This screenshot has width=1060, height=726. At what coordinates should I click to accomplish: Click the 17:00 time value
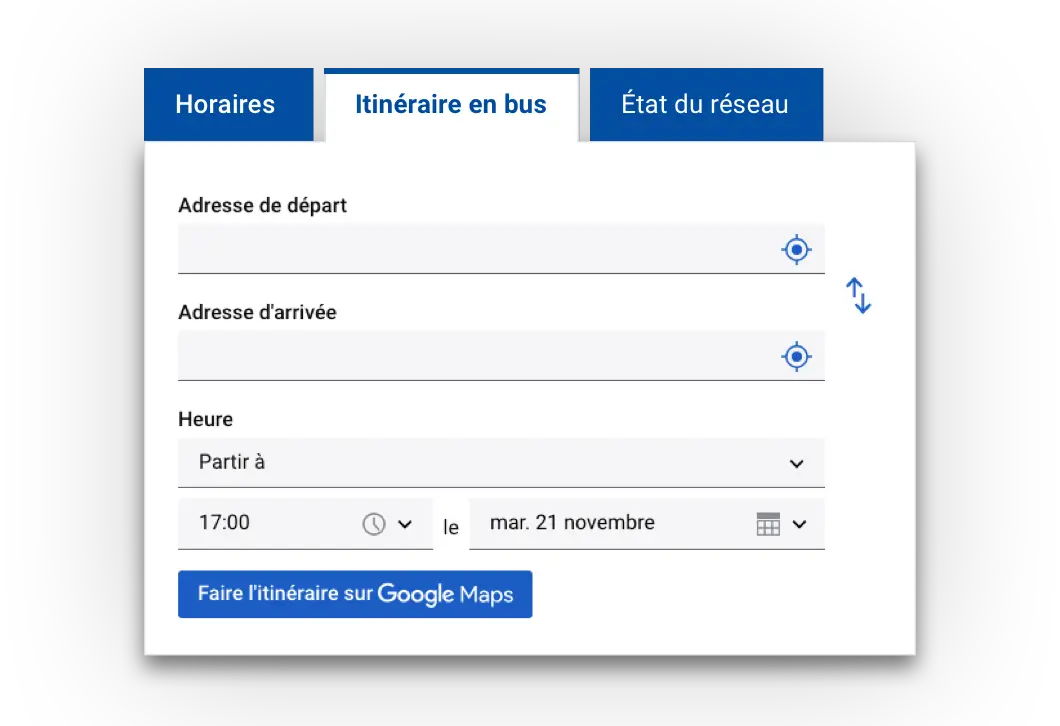(x=224, y=523)
